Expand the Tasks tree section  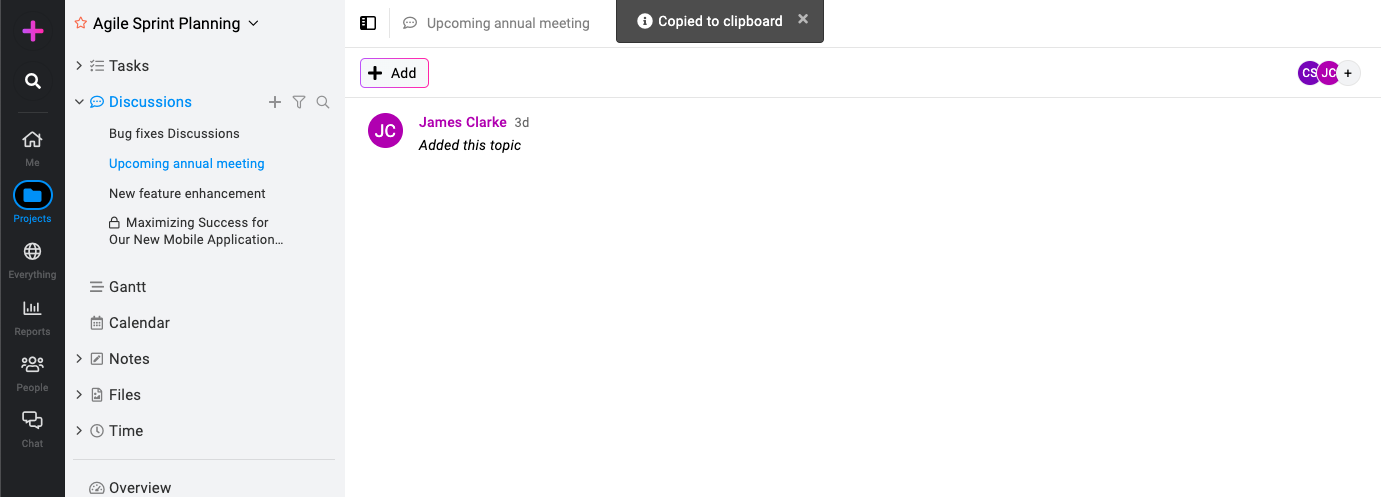(x=79, y=66)
